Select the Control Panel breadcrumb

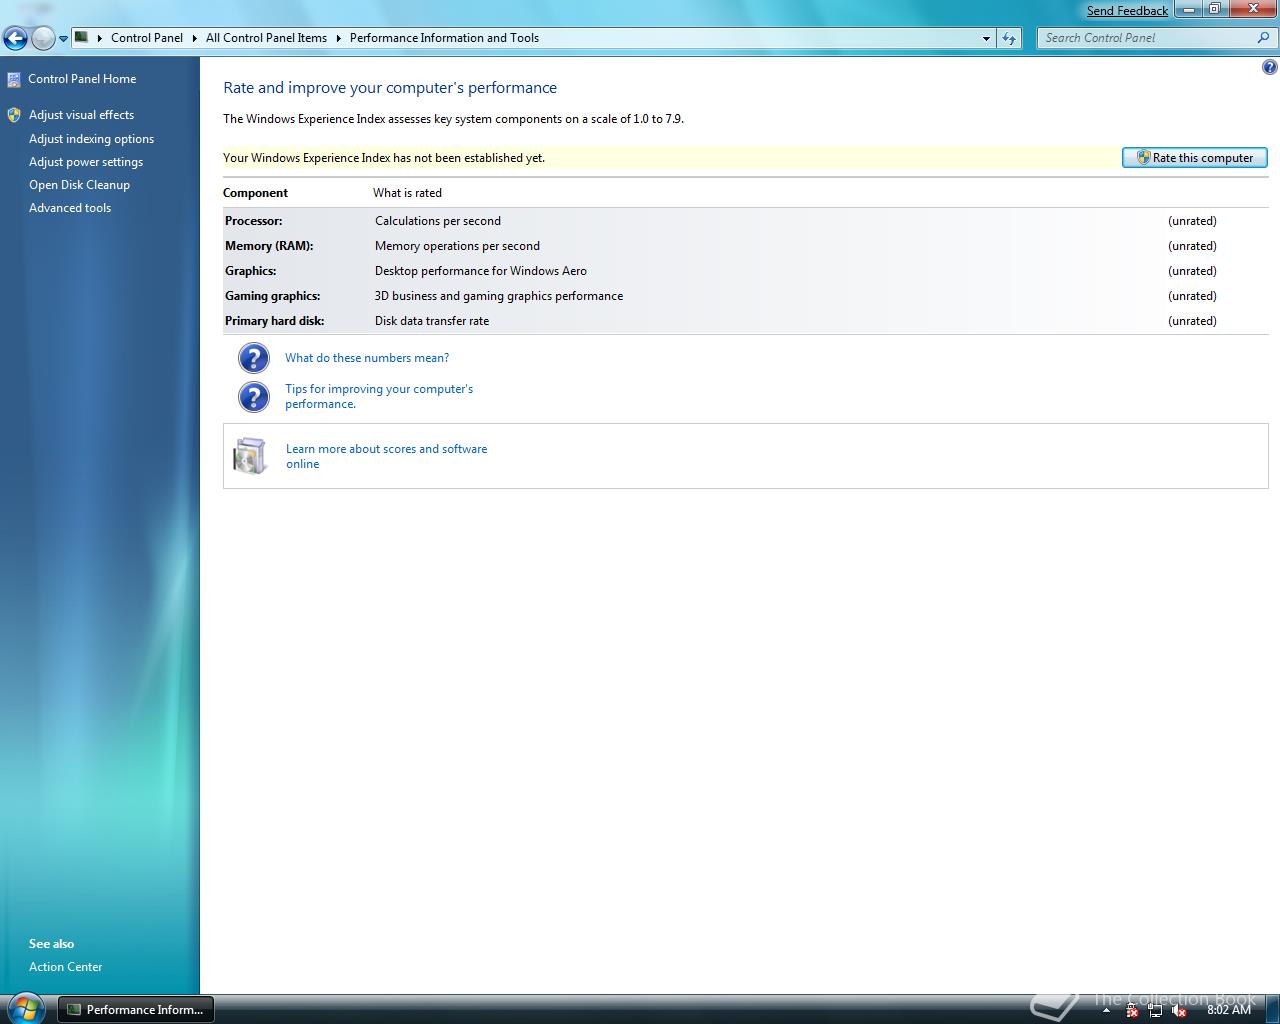pyautogui.click(x=147, y=38)
